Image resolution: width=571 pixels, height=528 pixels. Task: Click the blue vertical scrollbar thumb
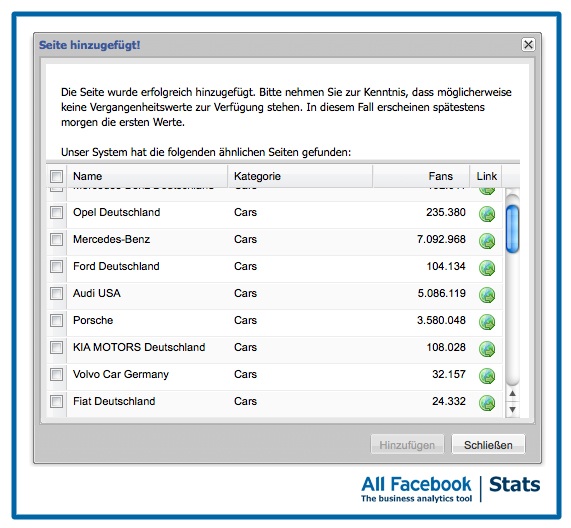[512, 229]
